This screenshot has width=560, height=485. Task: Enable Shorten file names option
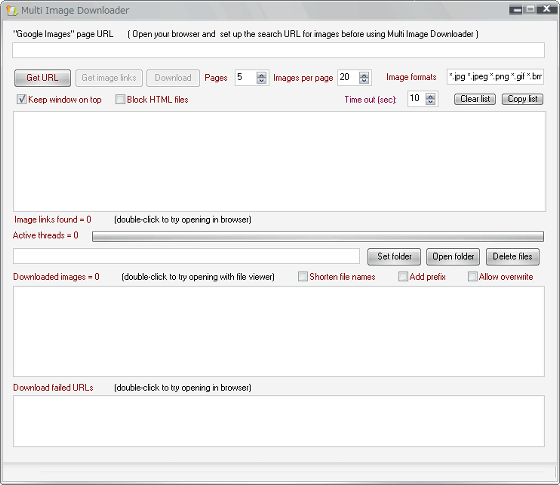click(x=302, y=276)
